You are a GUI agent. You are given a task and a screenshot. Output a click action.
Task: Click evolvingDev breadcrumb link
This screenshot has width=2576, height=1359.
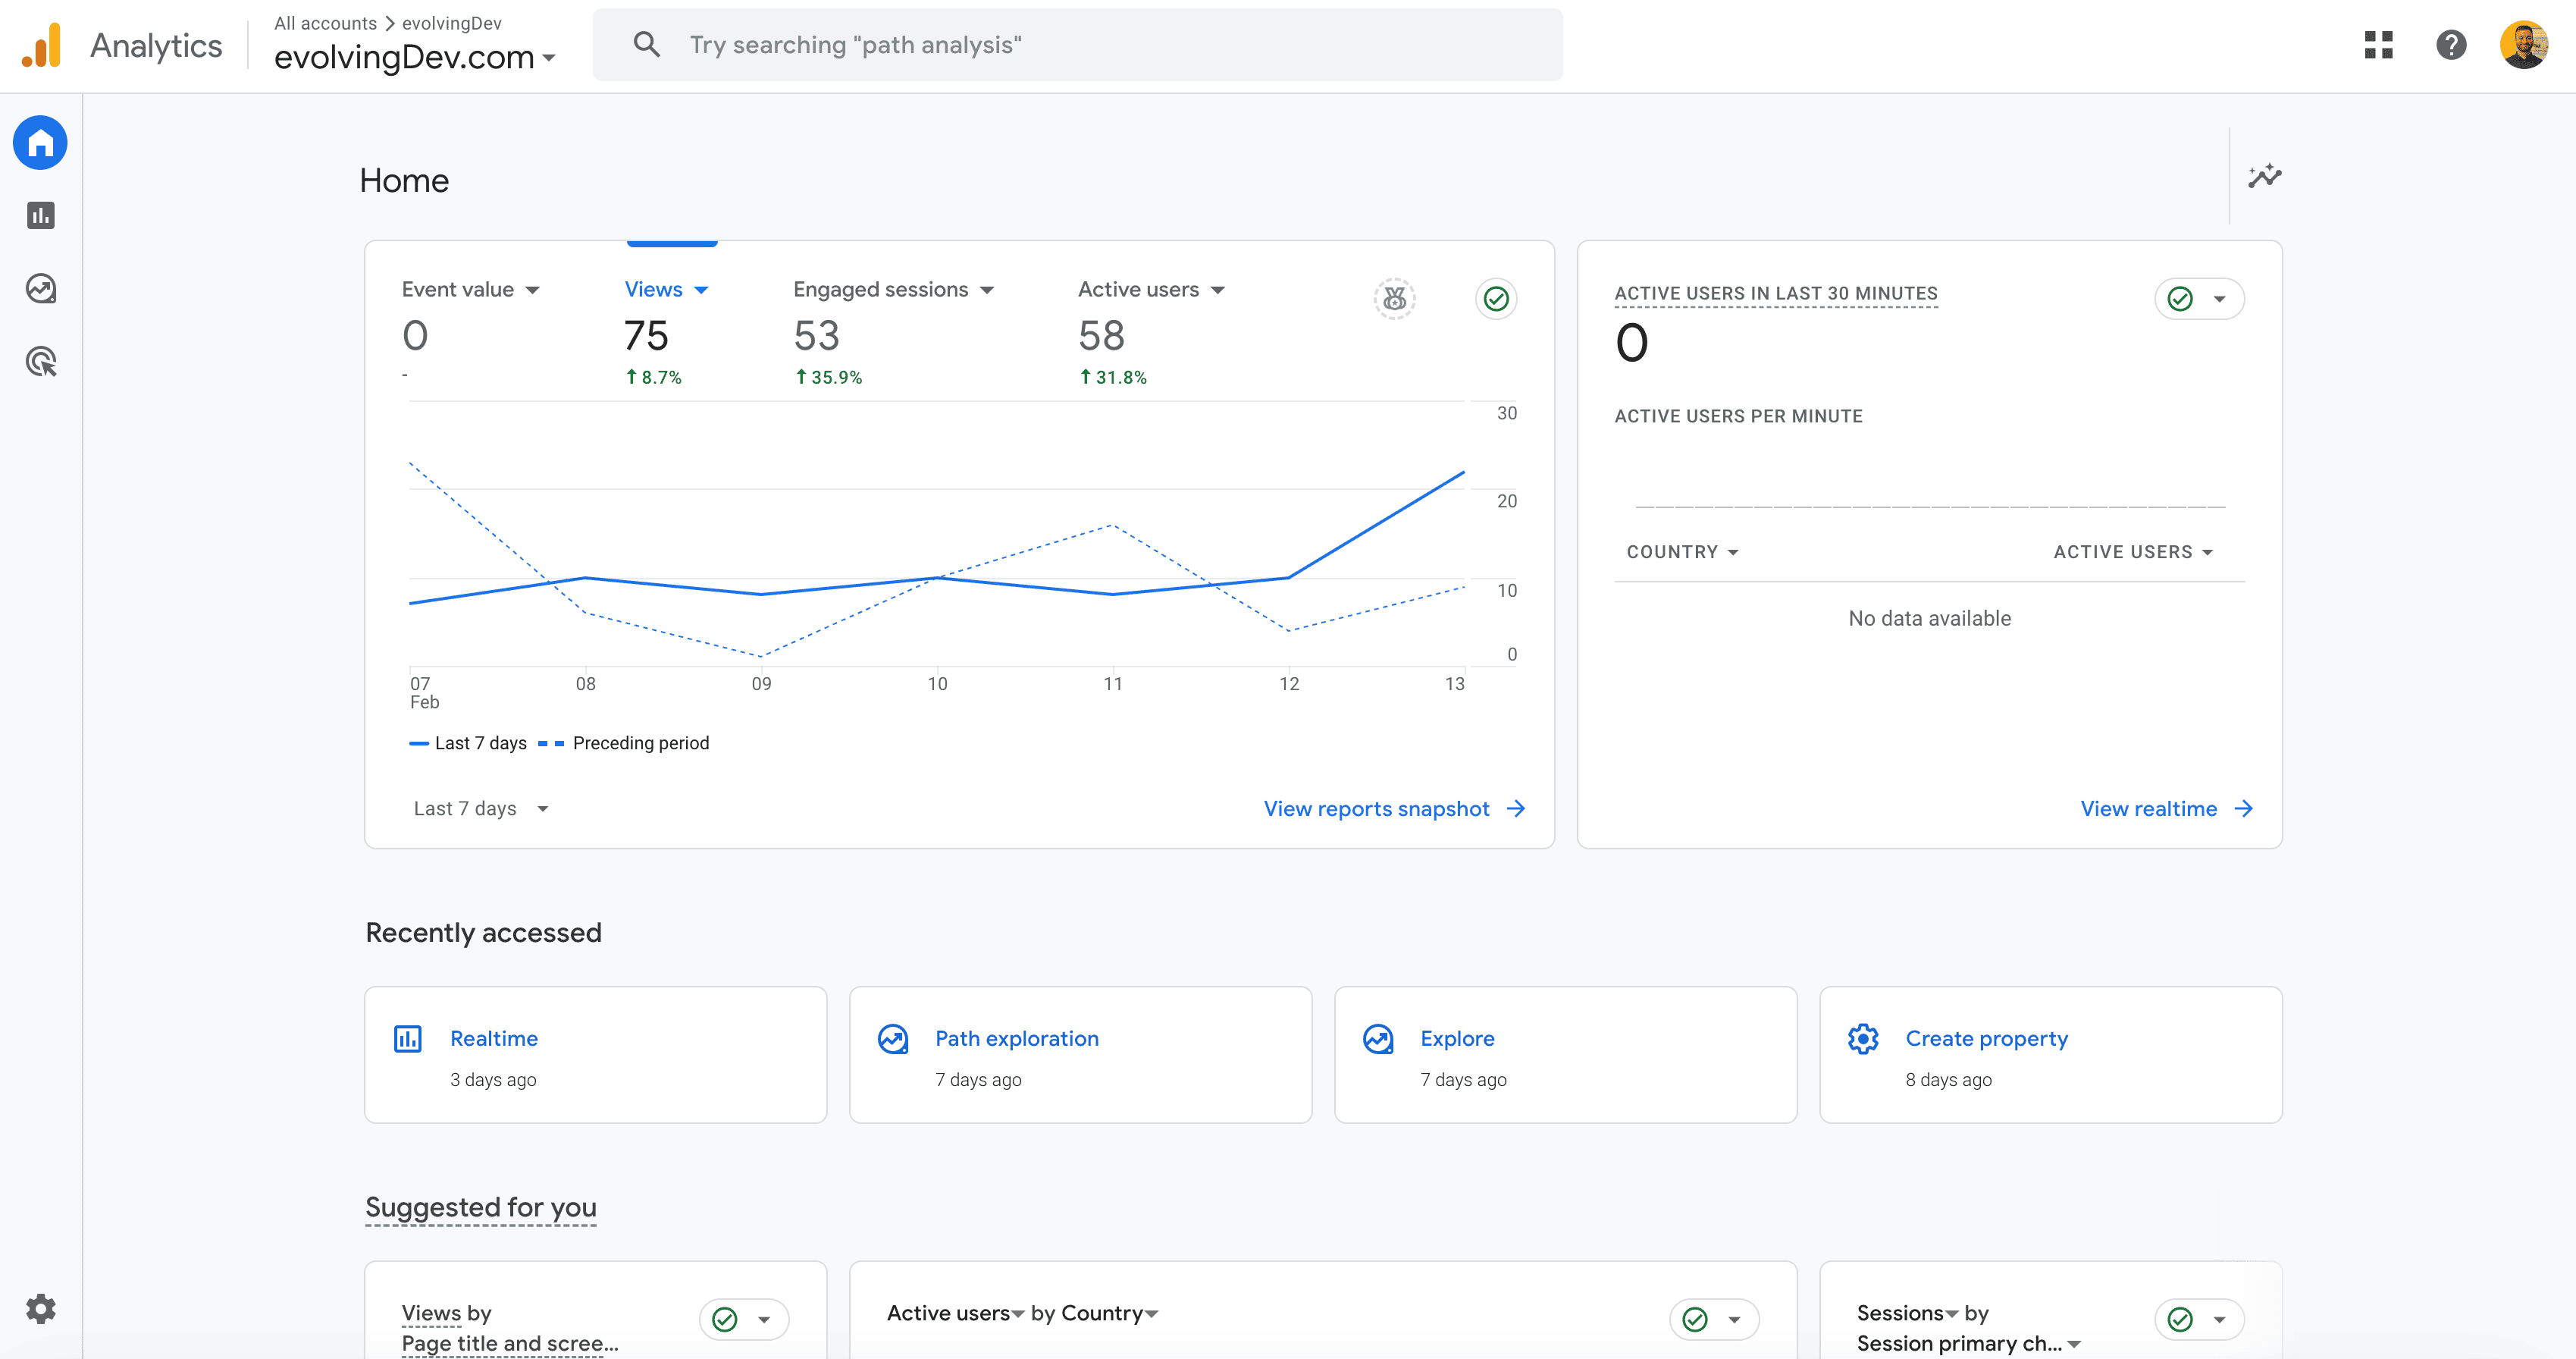[452, 23]
